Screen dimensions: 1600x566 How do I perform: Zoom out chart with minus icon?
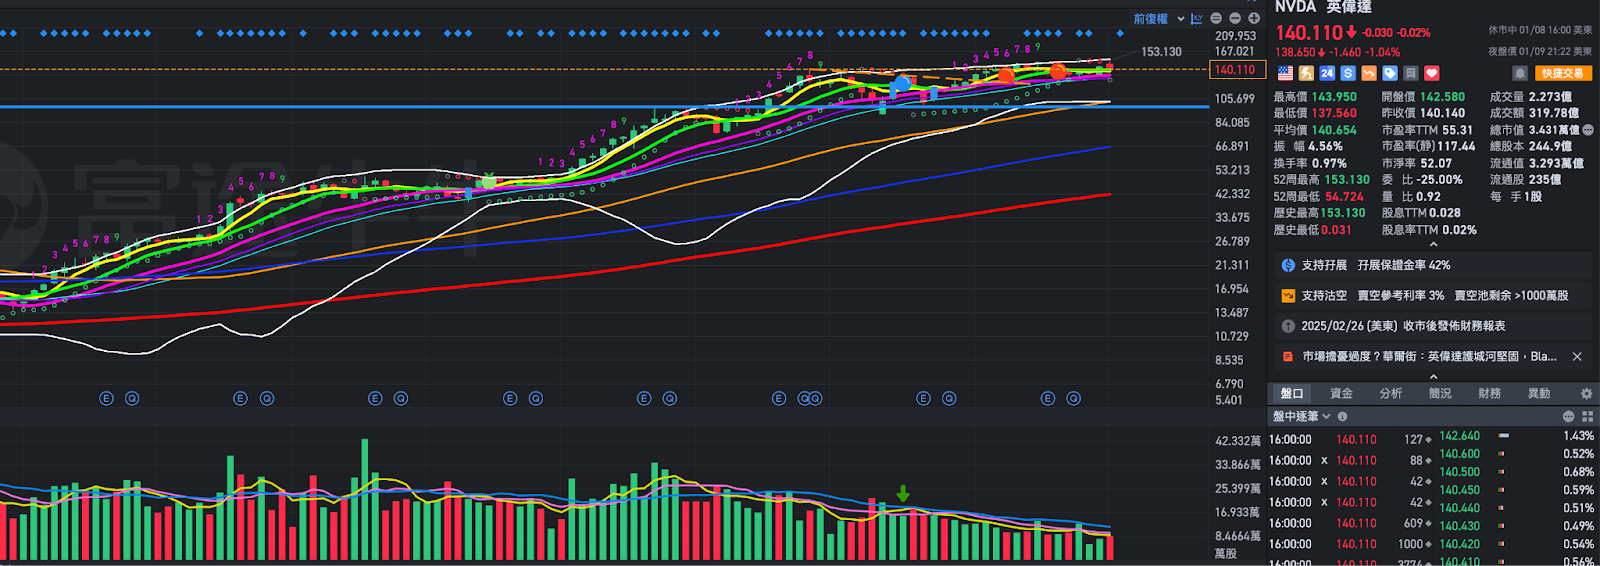[1235, 18]
